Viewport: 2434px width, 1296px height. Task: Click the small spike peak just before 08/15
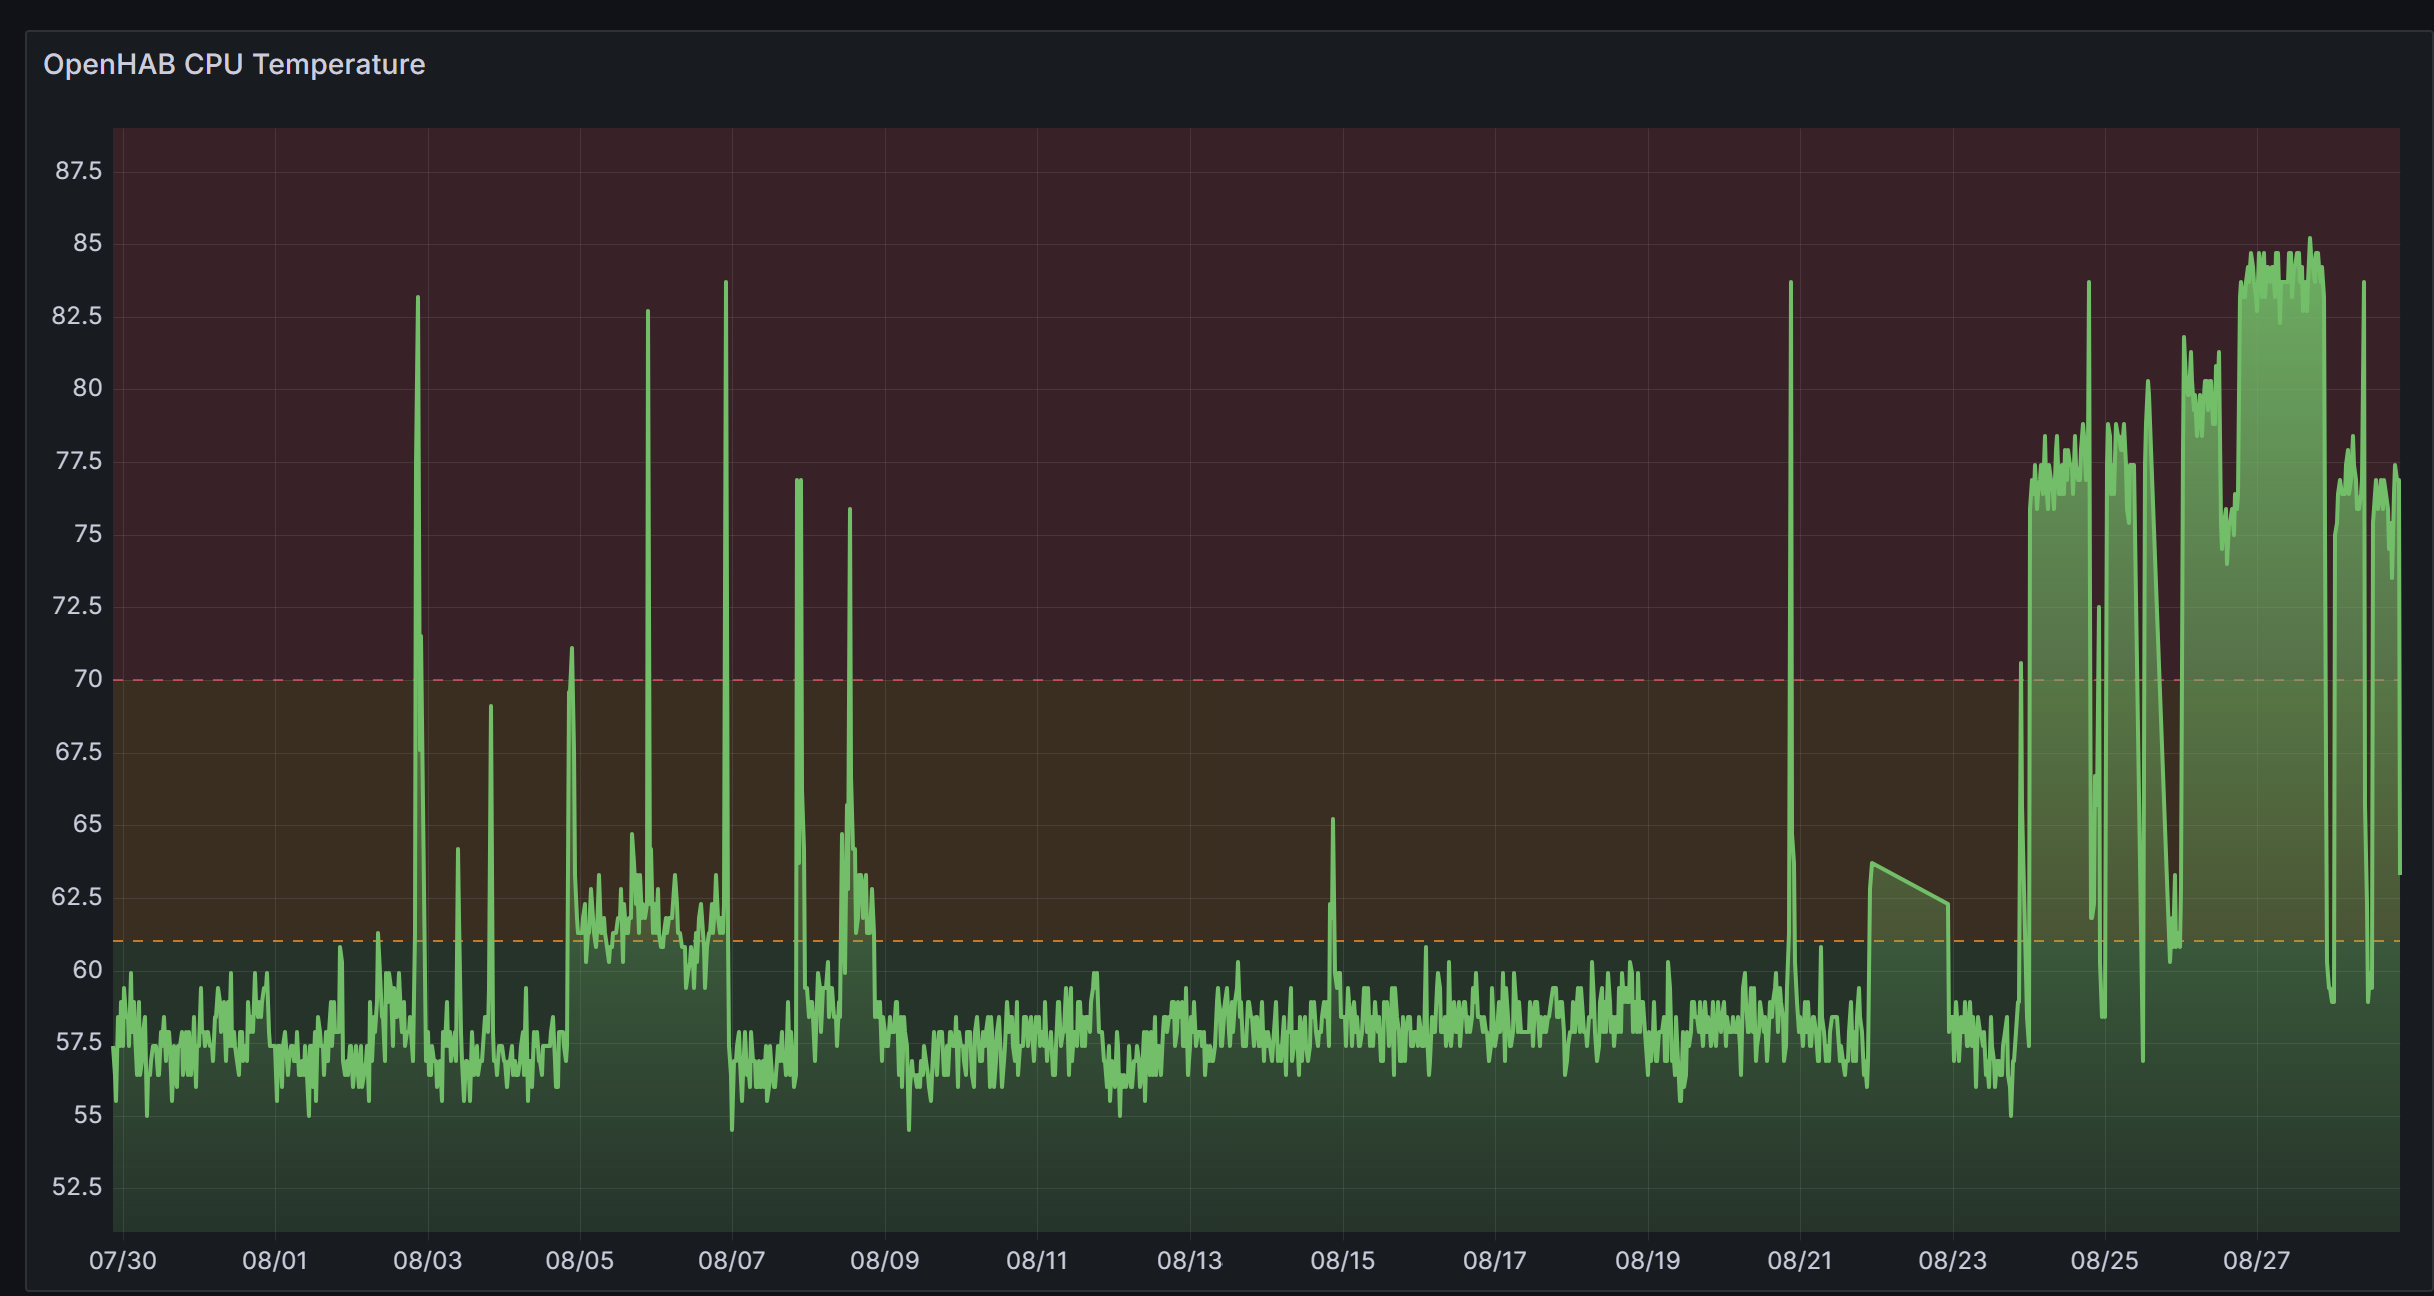pyautogui.click(x=1332, y=820)
